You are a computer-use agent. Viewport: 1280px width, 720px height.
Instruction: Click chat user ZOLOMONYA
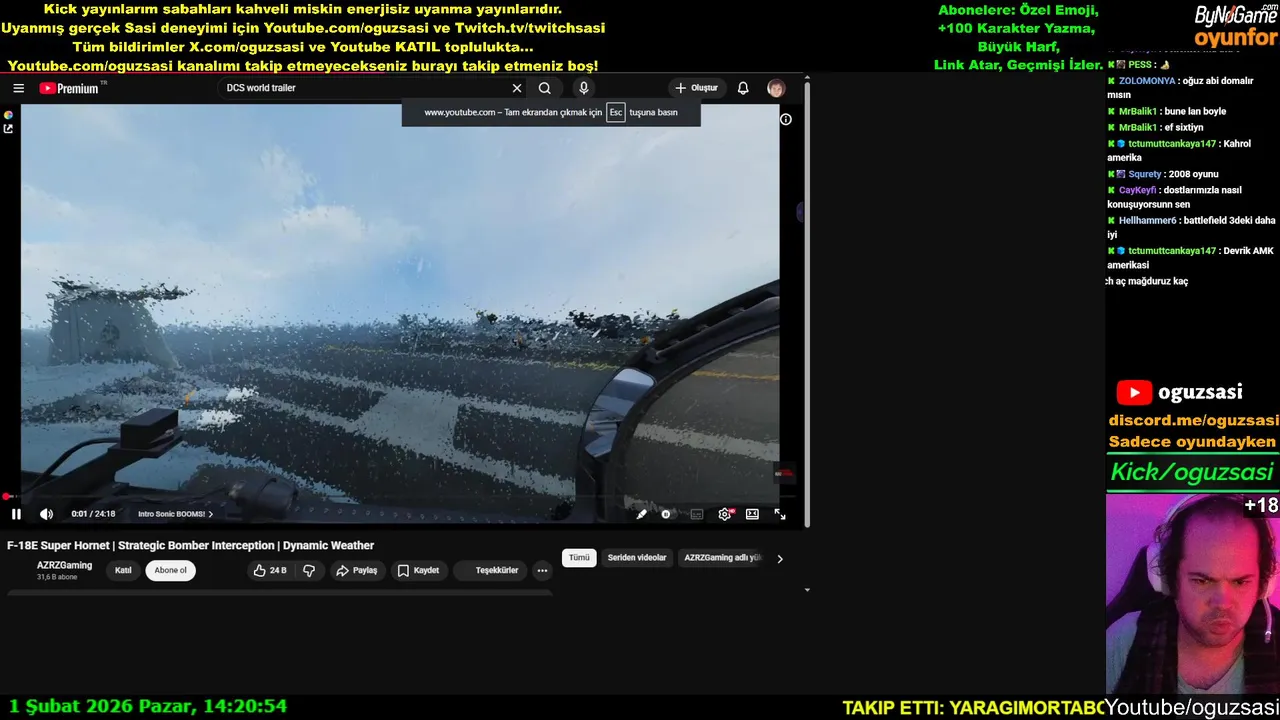(1146, 81)
